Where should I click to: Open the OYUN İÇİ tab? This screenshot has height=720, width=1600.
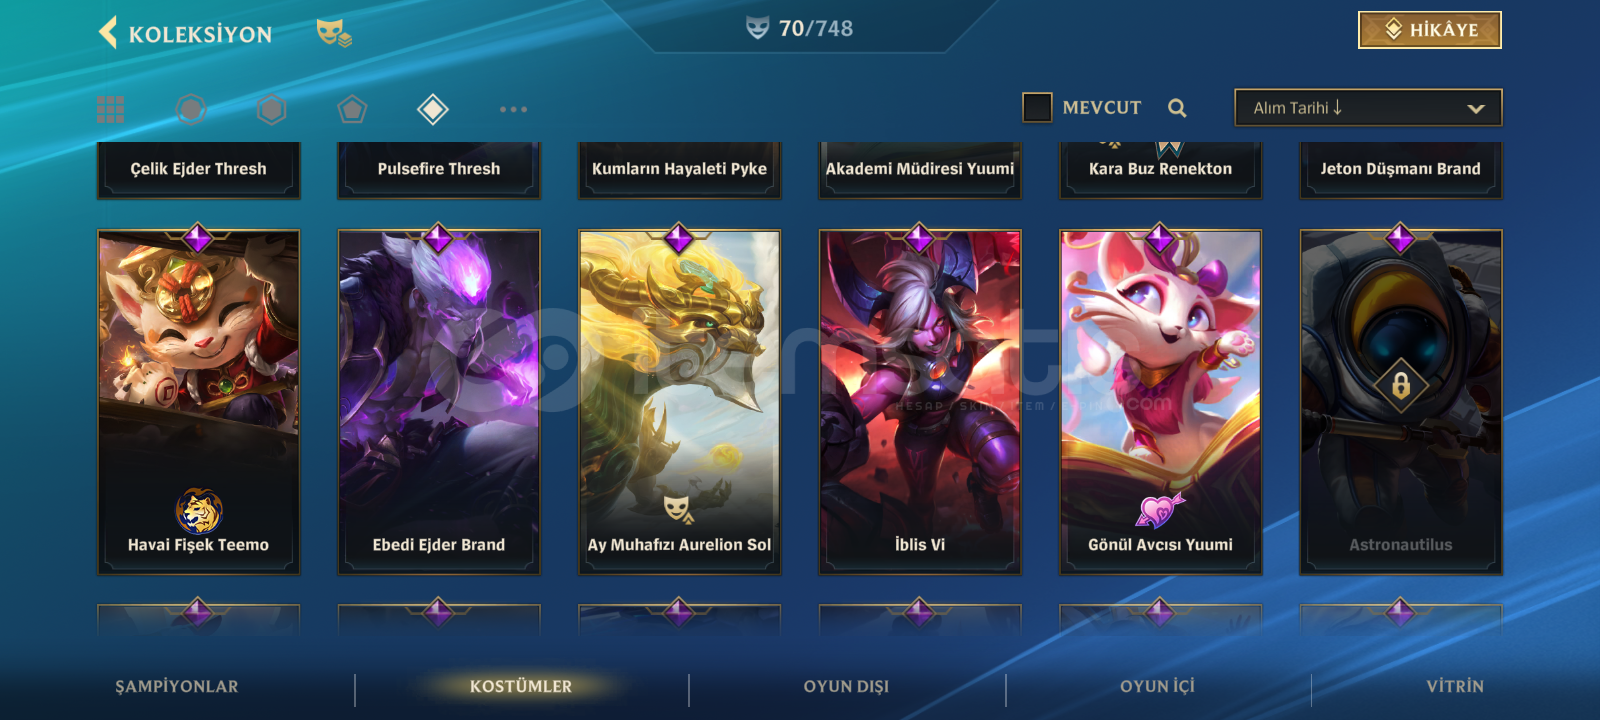[1157, 686]
